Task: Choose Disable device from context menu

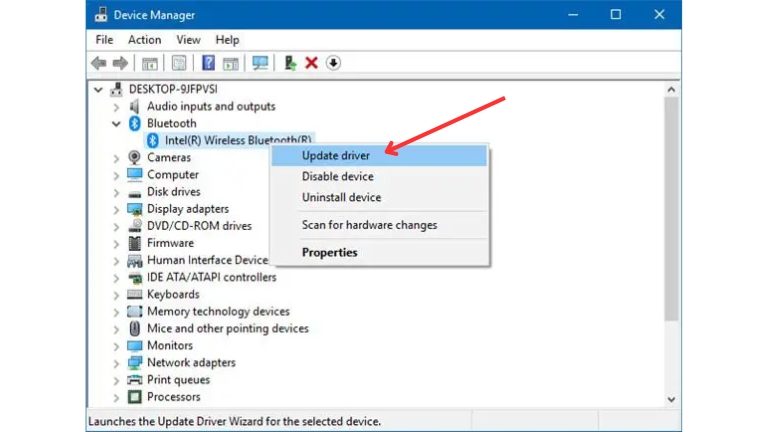Action: click(380, 176)
